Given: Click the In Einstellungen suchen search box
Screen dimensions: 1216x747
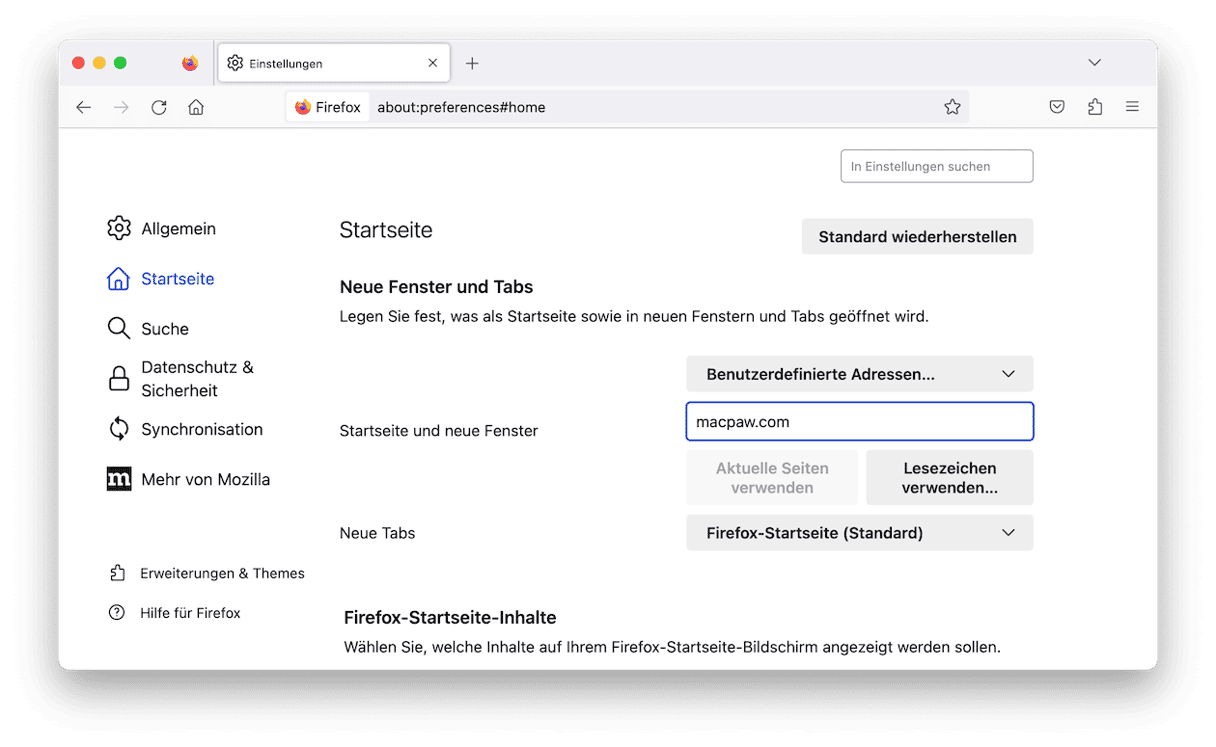Looking at the screenshot, I should pos(936,166).
